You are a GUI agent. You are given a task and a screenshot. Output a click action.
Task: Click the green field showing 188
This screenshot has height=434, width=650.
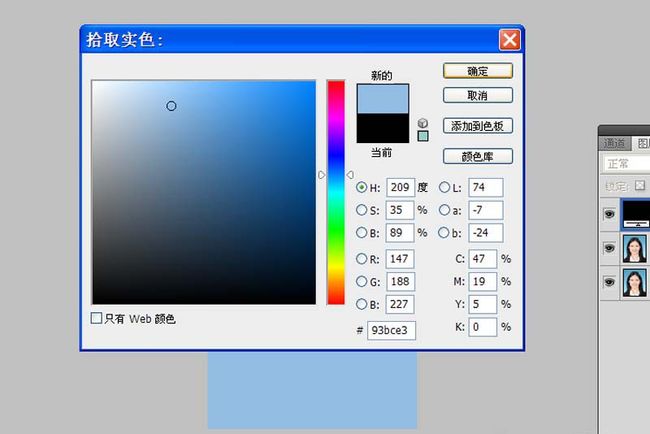(x=400, y=281)
